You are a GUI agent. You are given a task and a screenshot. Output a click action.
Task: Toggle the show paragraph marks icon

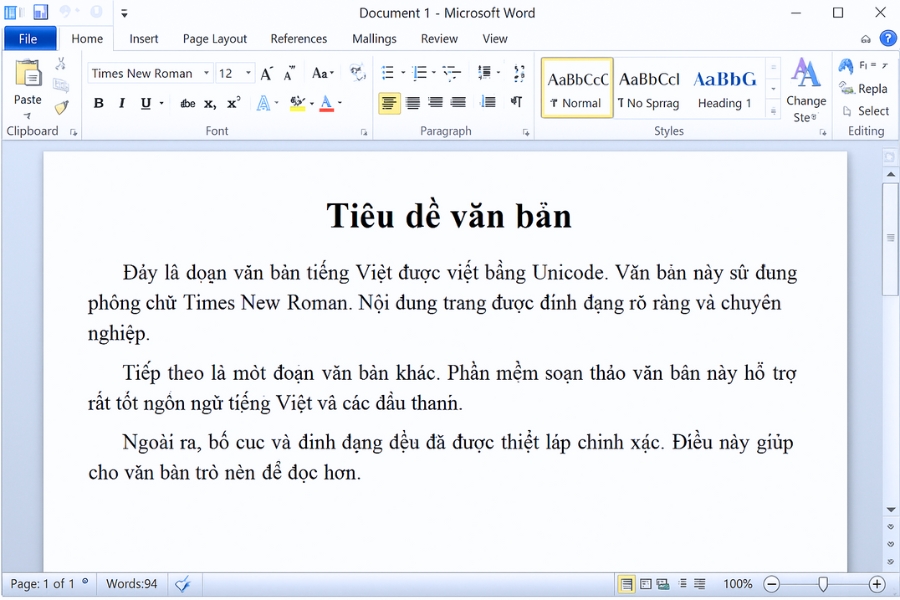[x=516, y=102]
